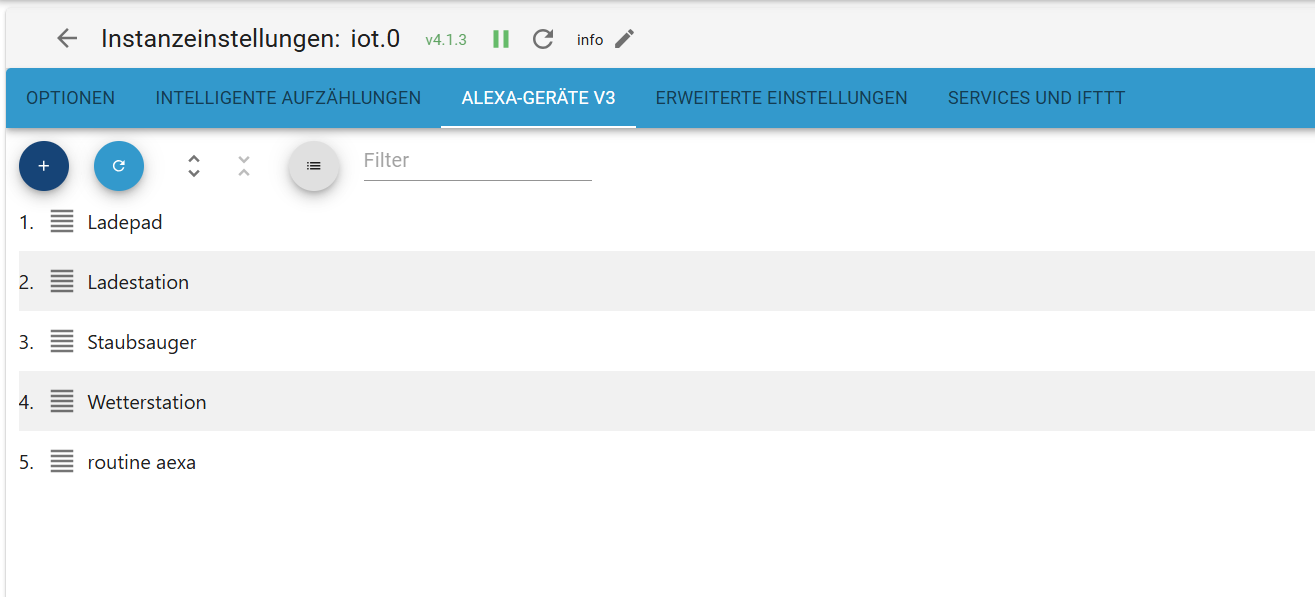Viewport: 1315px width, 597px height.
Task: Click the restart instance icon
Action: pos(543,39)
